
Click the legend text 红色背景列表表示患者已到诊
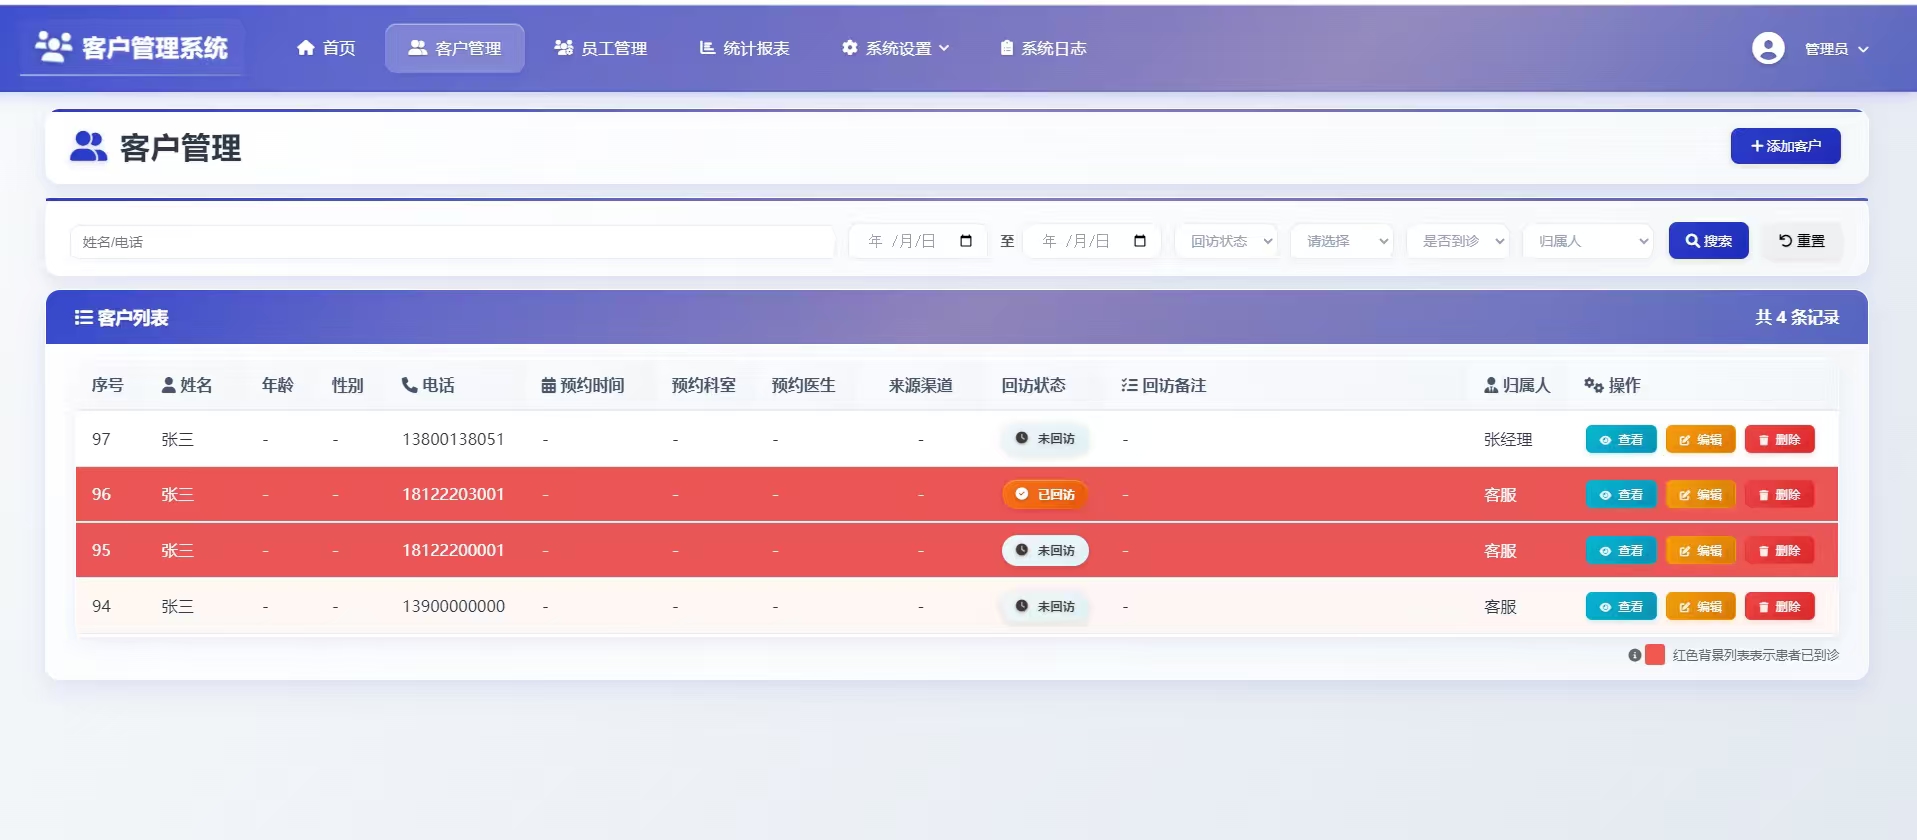click(x=1756, y=655)
